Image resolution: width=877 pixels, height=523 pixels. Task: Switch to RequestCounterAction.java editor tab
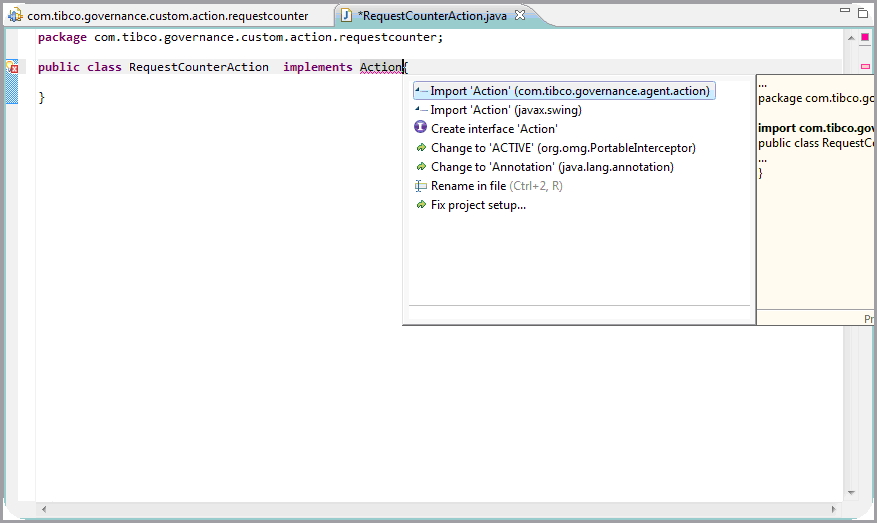click(x=432, y=16)
